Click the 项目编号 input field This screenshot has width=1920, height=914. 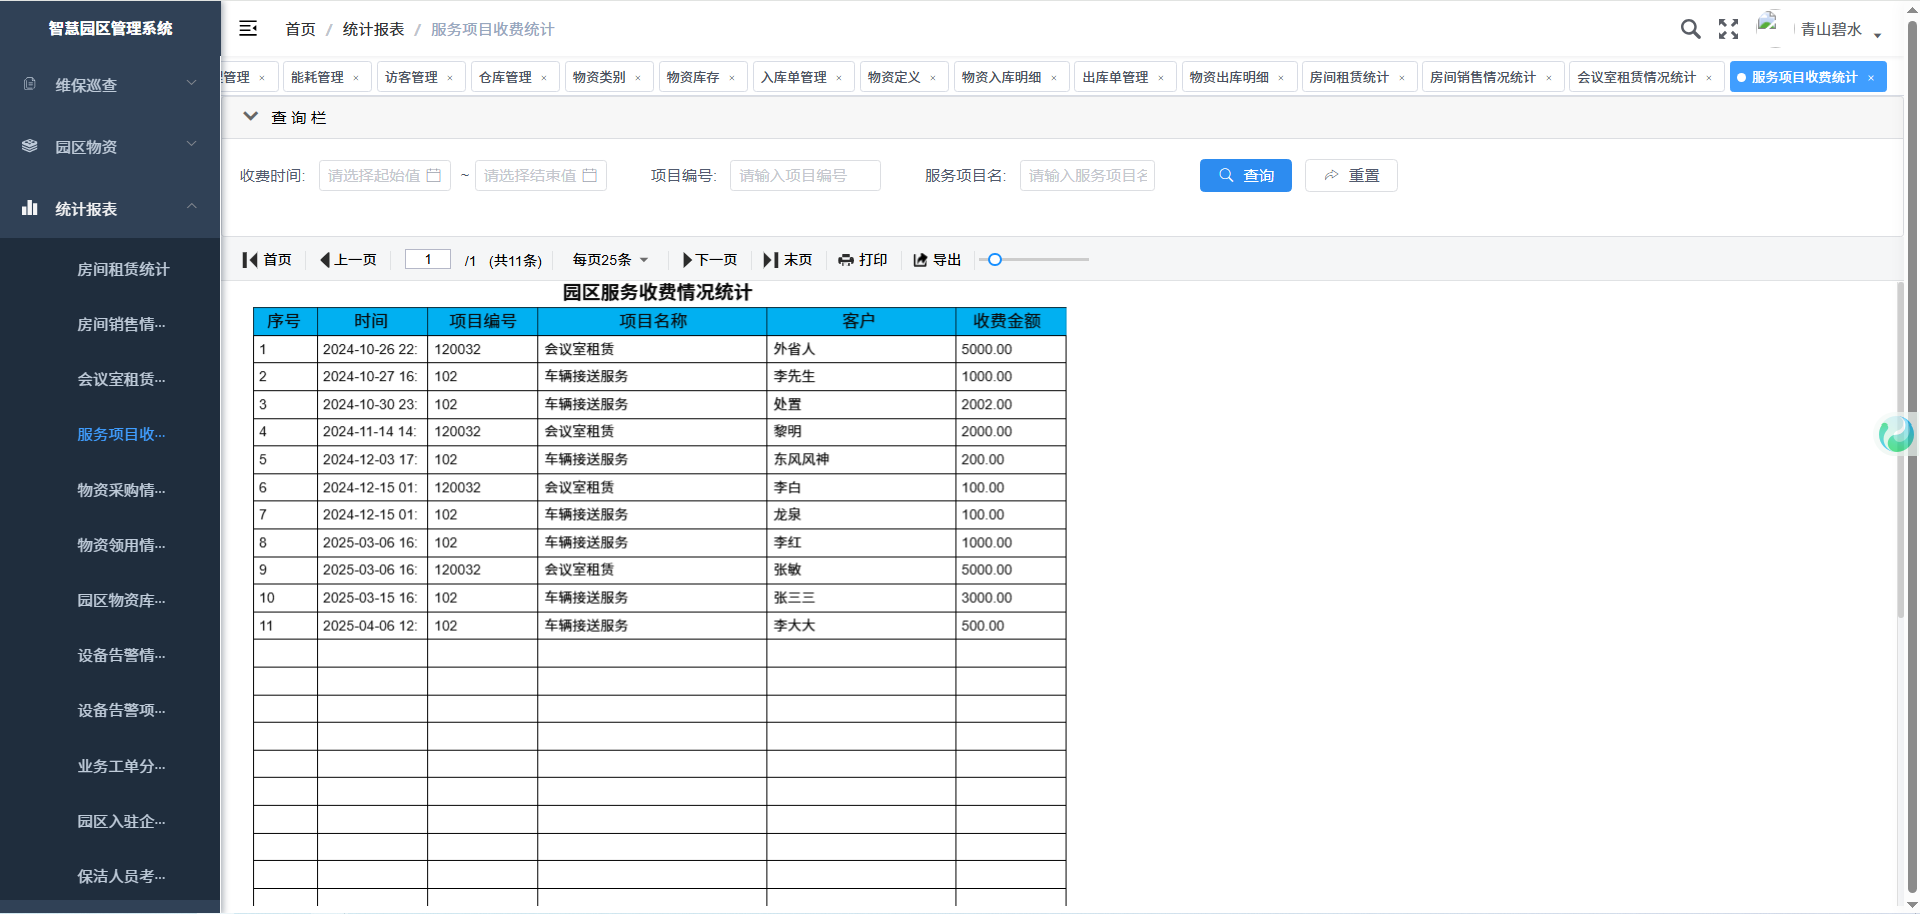805,176
